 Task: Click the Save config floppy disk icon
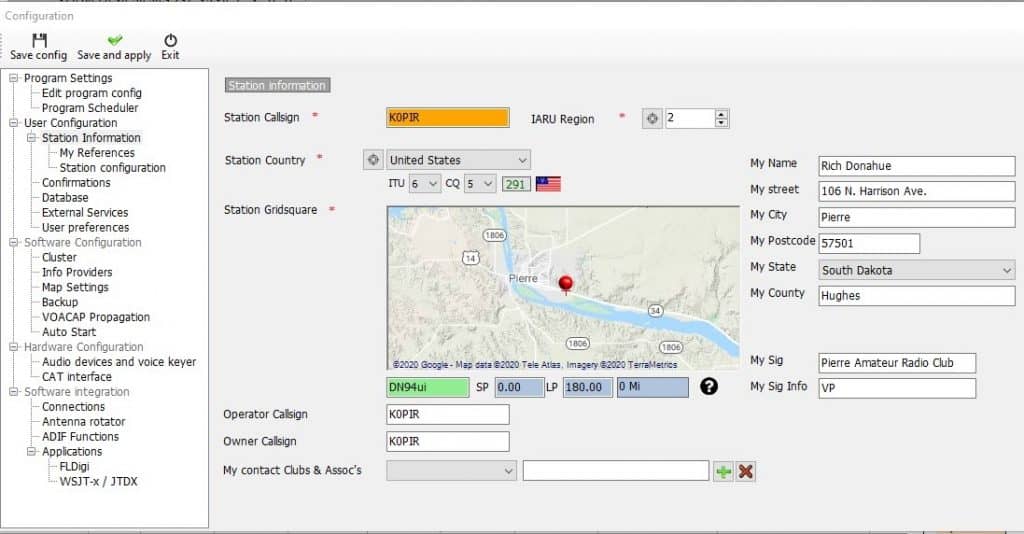[x=39, y=41]
